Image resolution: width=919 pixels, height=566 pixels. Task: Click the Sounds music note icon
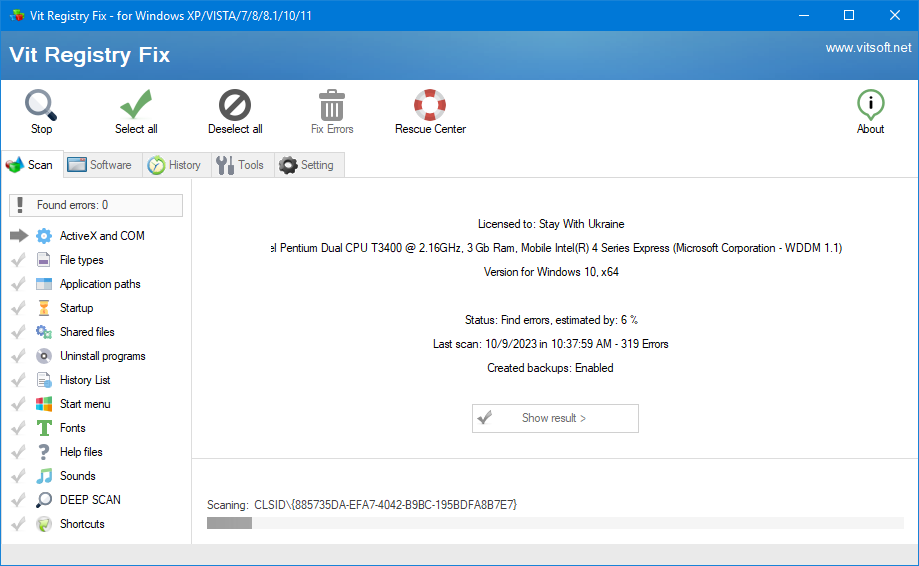44,476
